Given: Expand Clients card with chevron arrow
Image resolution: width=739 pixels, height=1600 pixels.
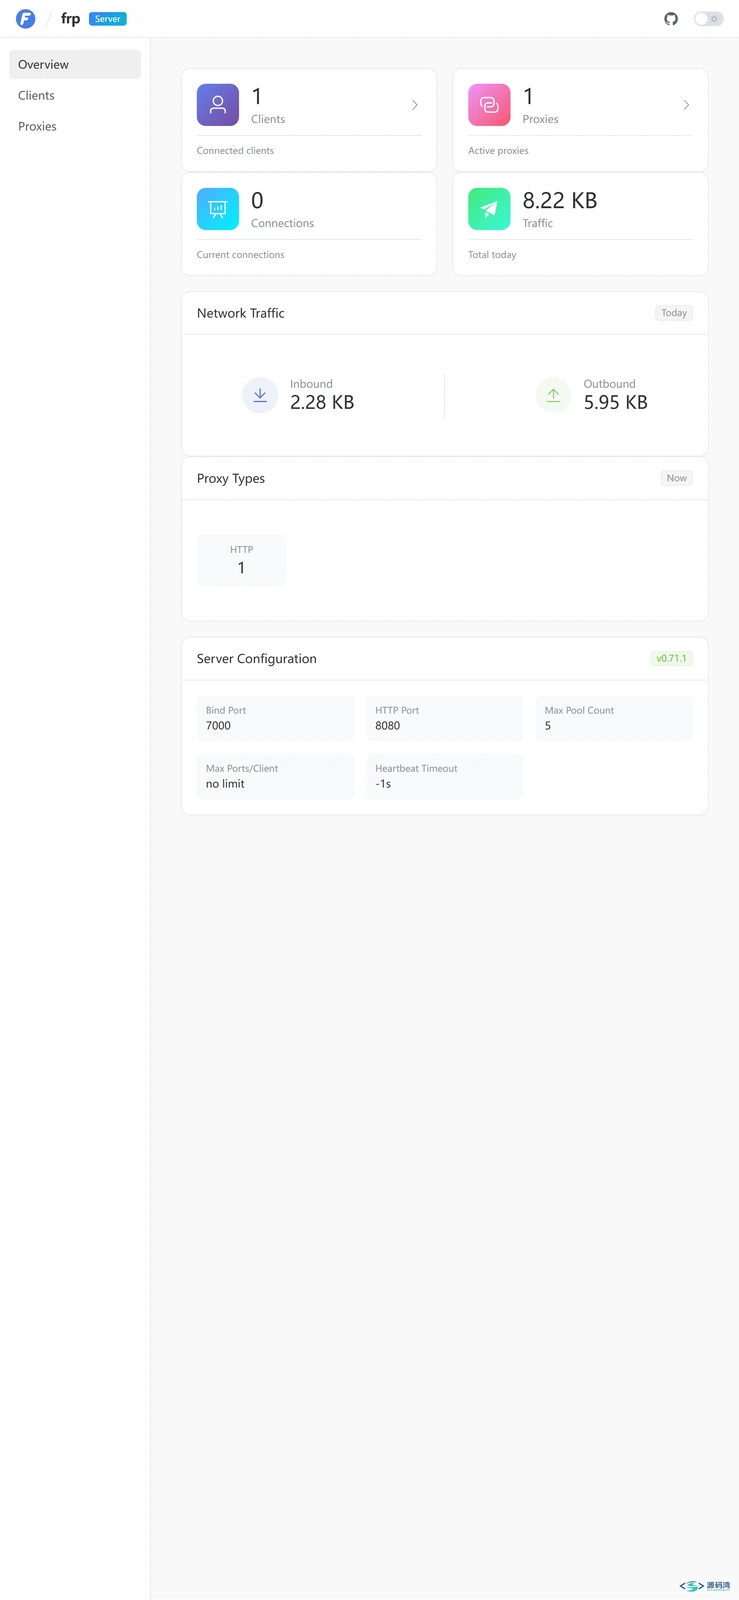Looking at the screenshot, I should pos(415,105).
